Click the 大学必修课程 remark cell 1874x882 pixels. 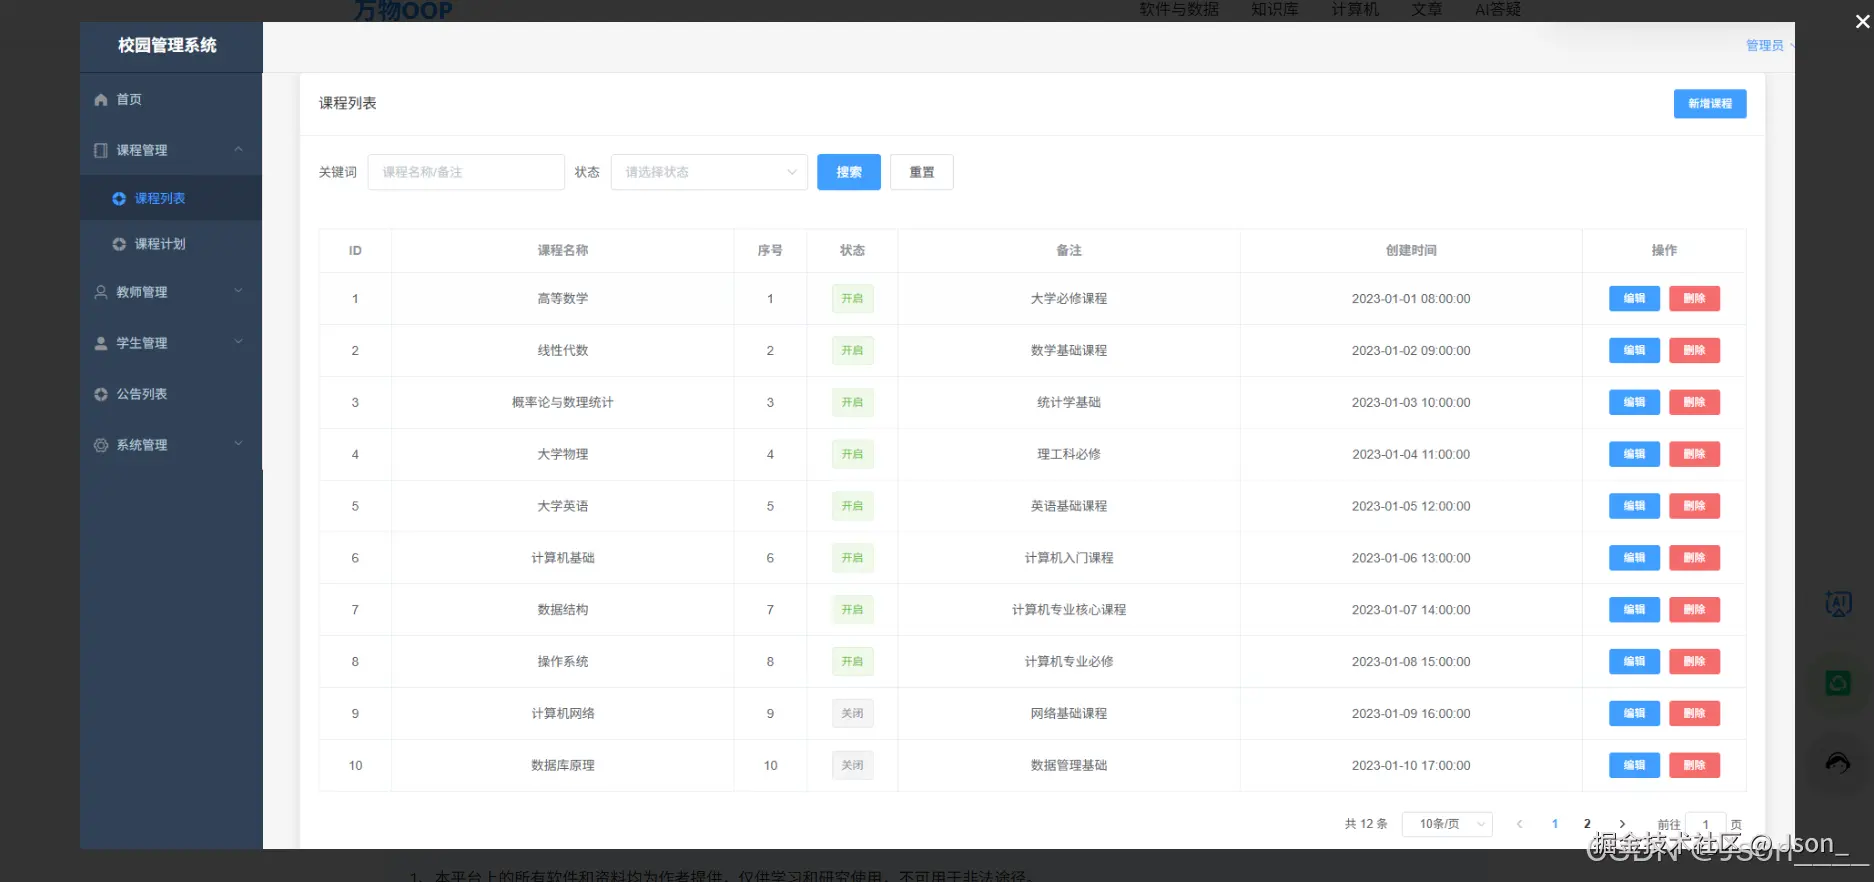click(1069, 298)
